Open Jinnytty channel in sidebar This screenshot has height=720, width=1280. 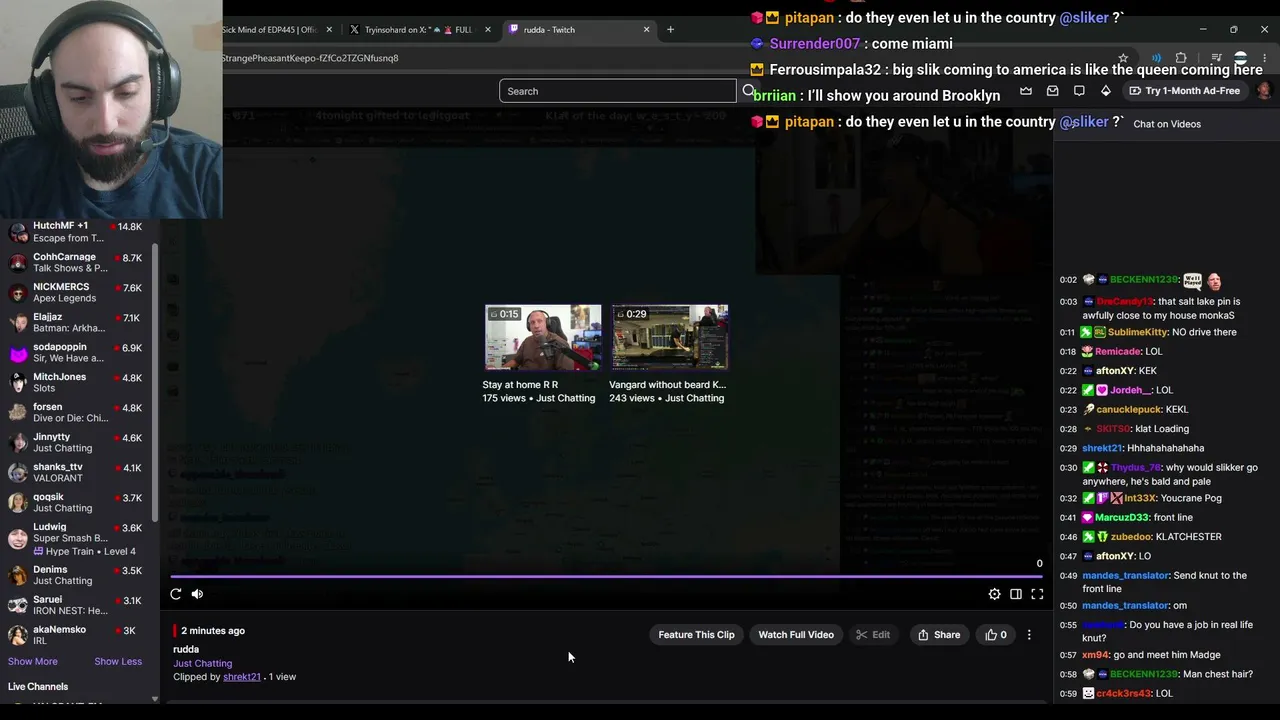click(x=76, y=442)
